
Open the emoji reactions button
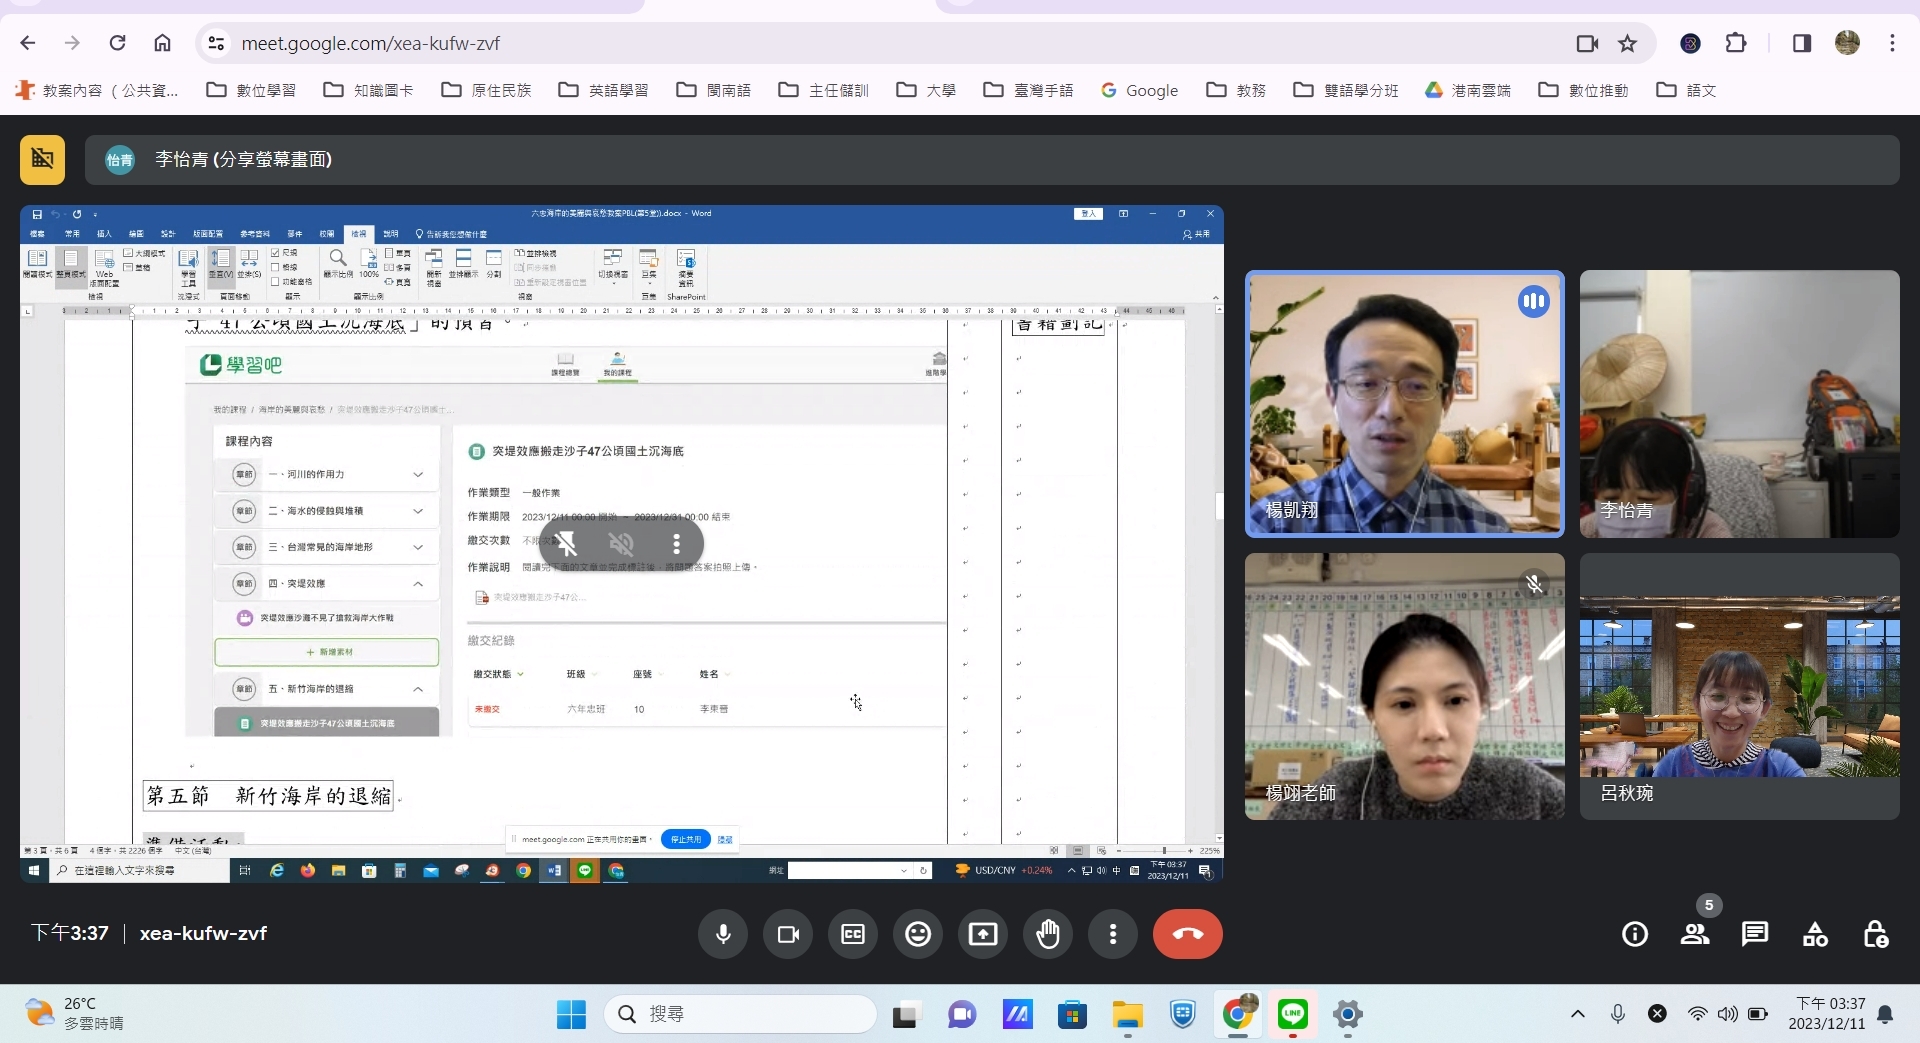[918, 934]
